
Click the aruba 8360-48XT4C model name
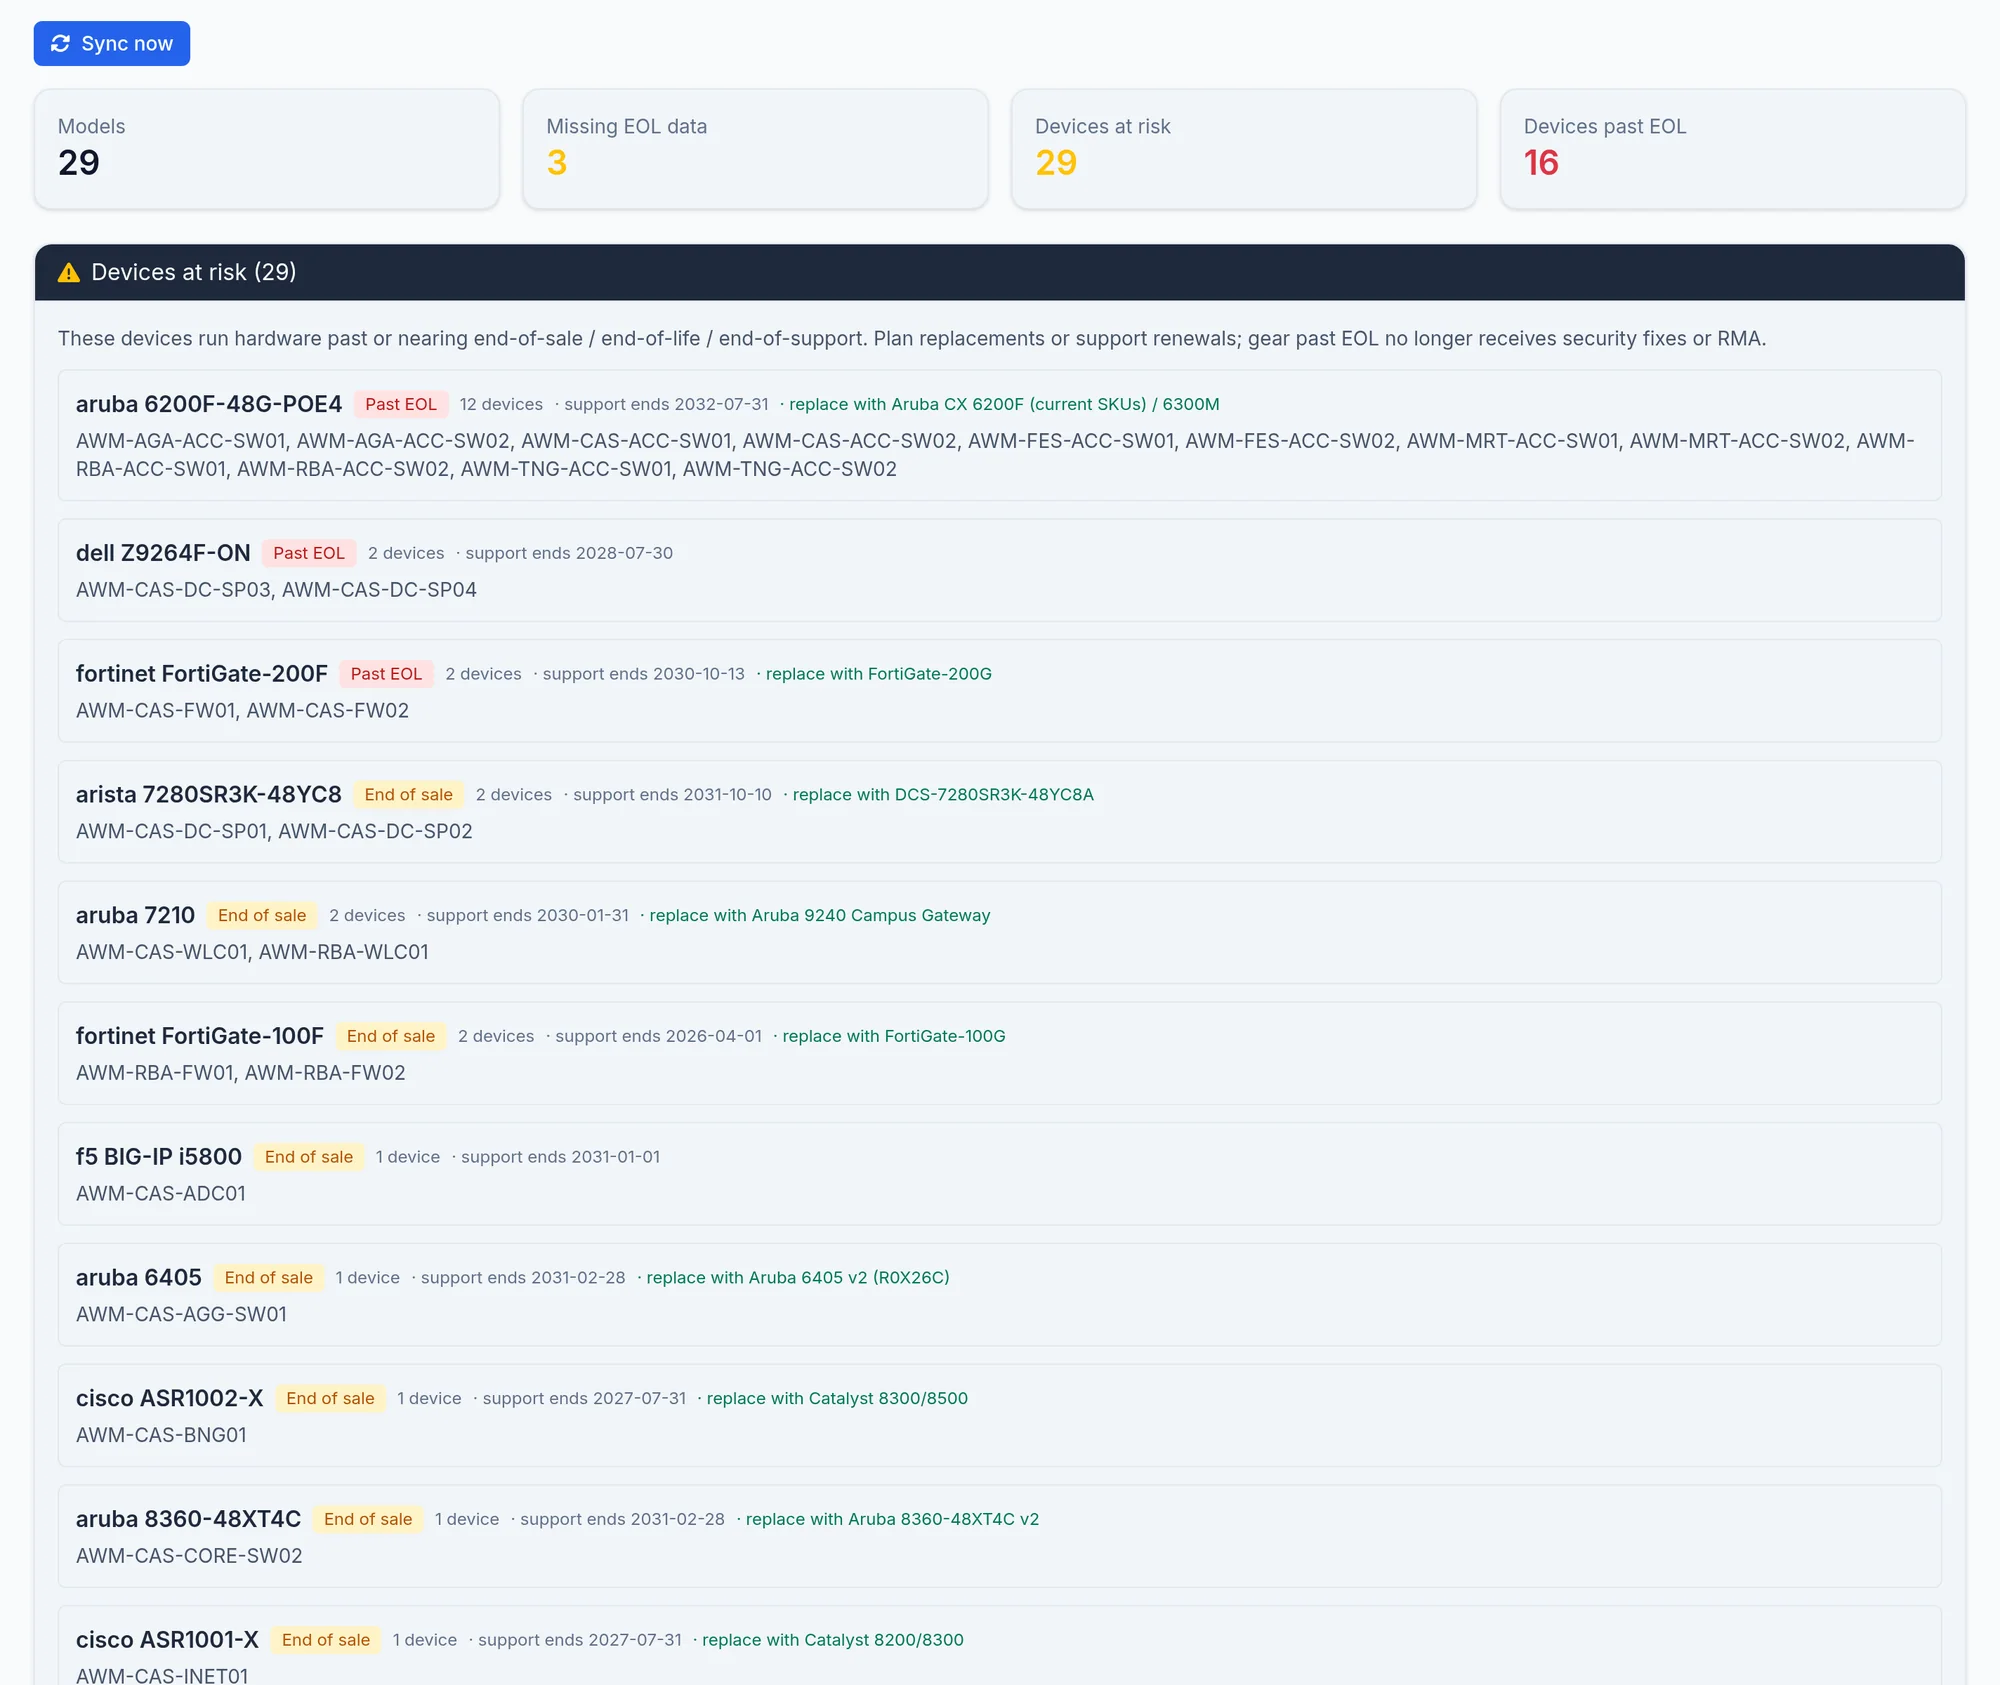tap(189, 1520)
